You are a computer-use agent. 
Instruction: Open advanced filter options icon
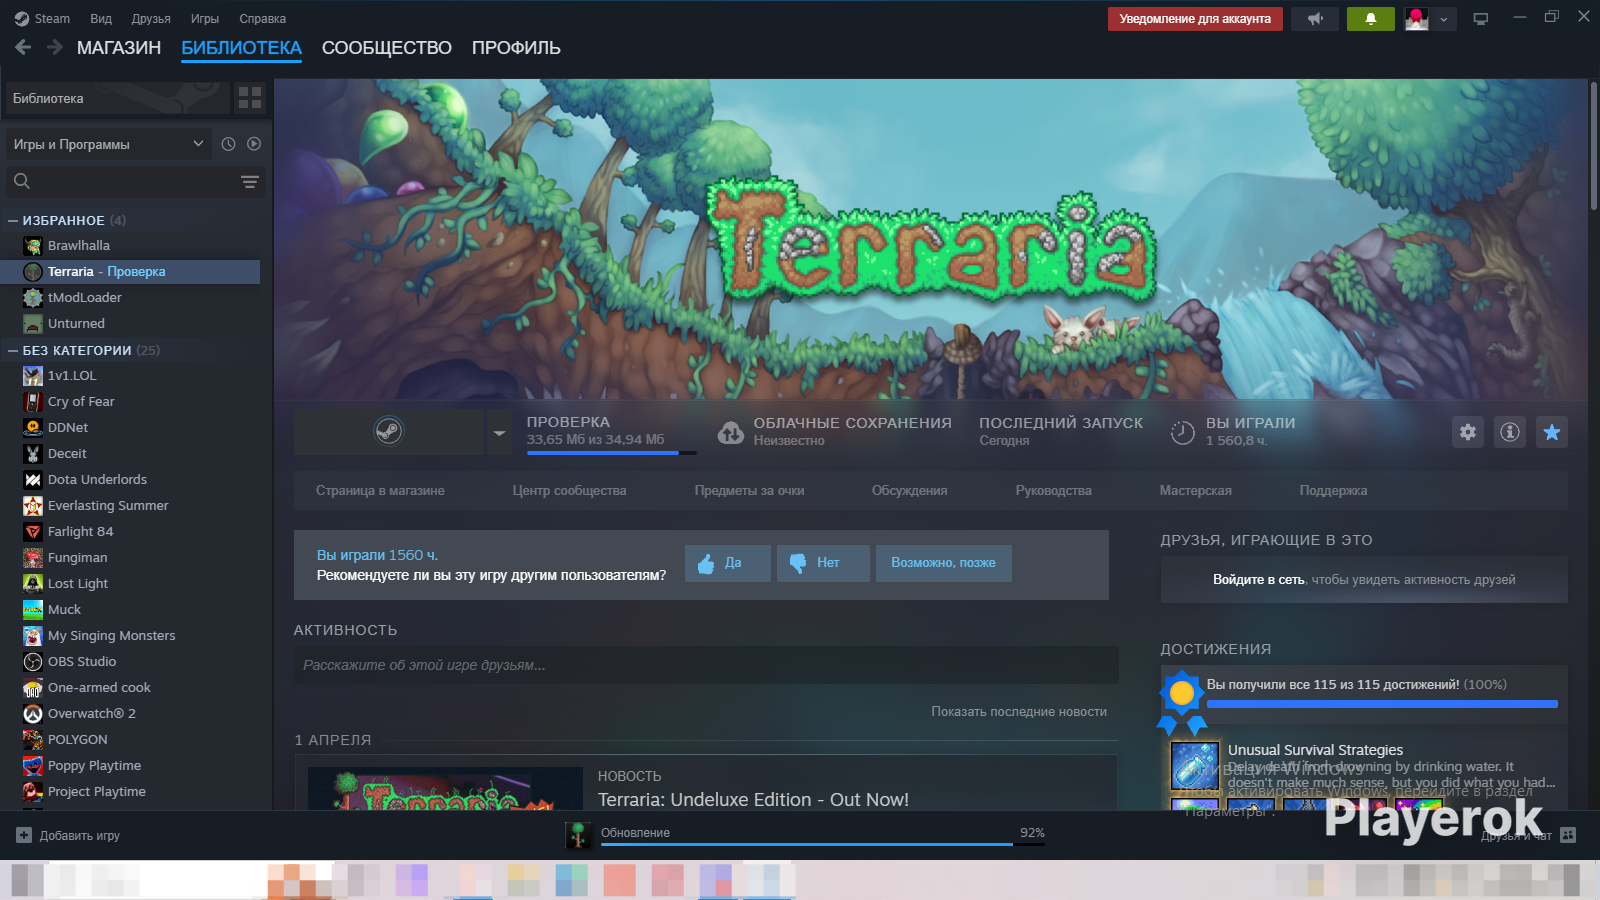tap(250, 181)
